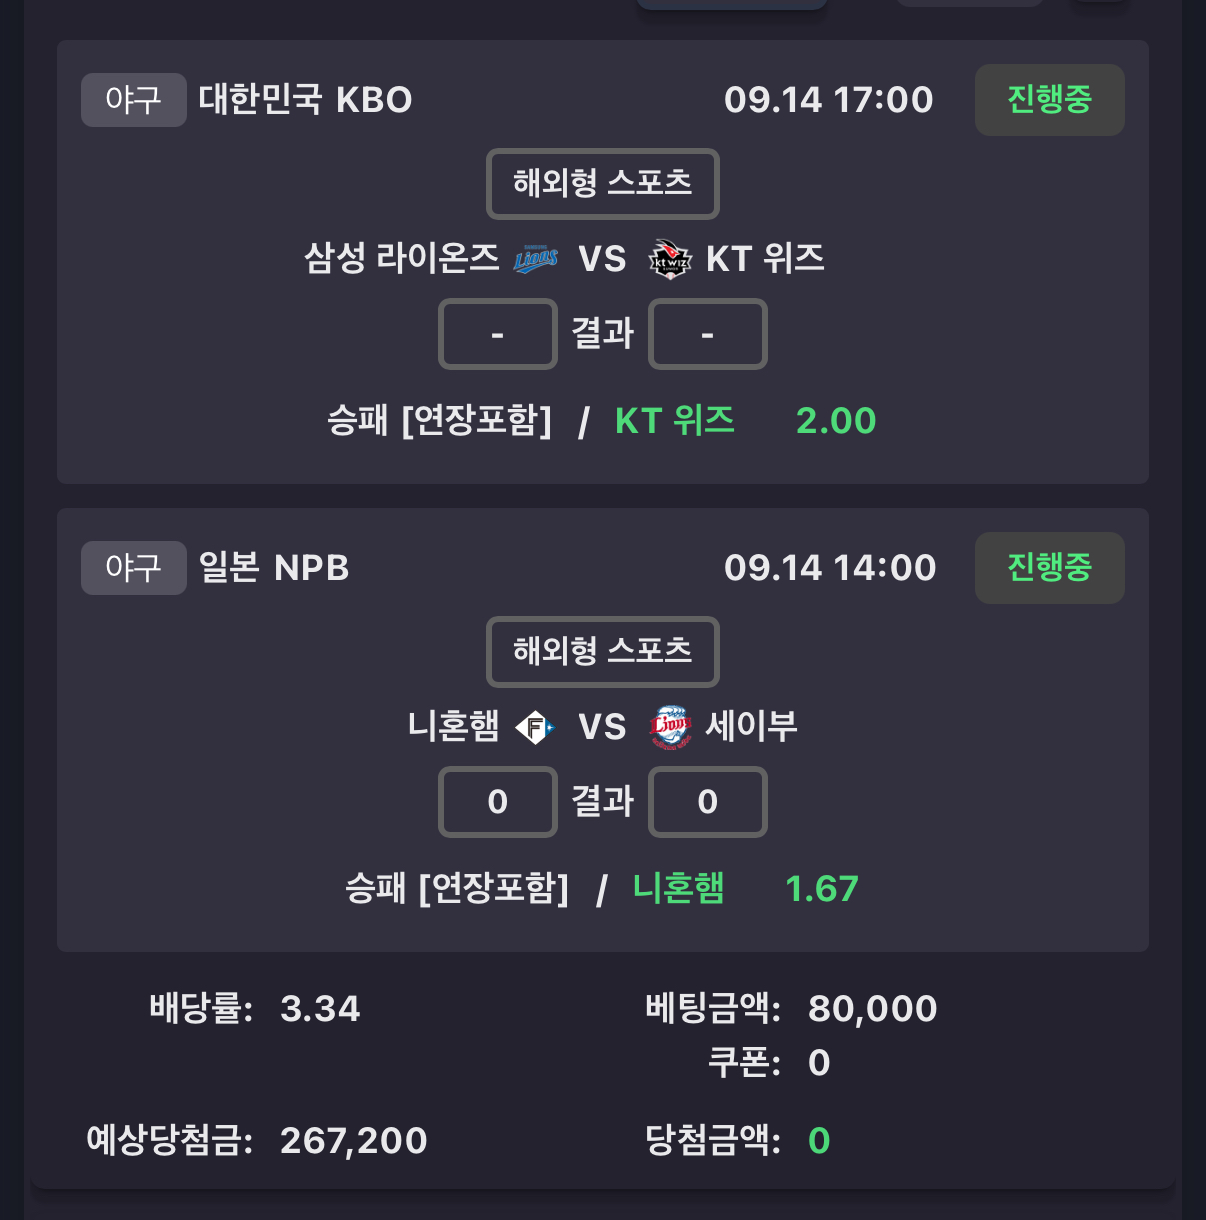1206x1220 pixels.
Task: Click the Nippon-Ham Fighters logo icon
Action: click(535, 727)
